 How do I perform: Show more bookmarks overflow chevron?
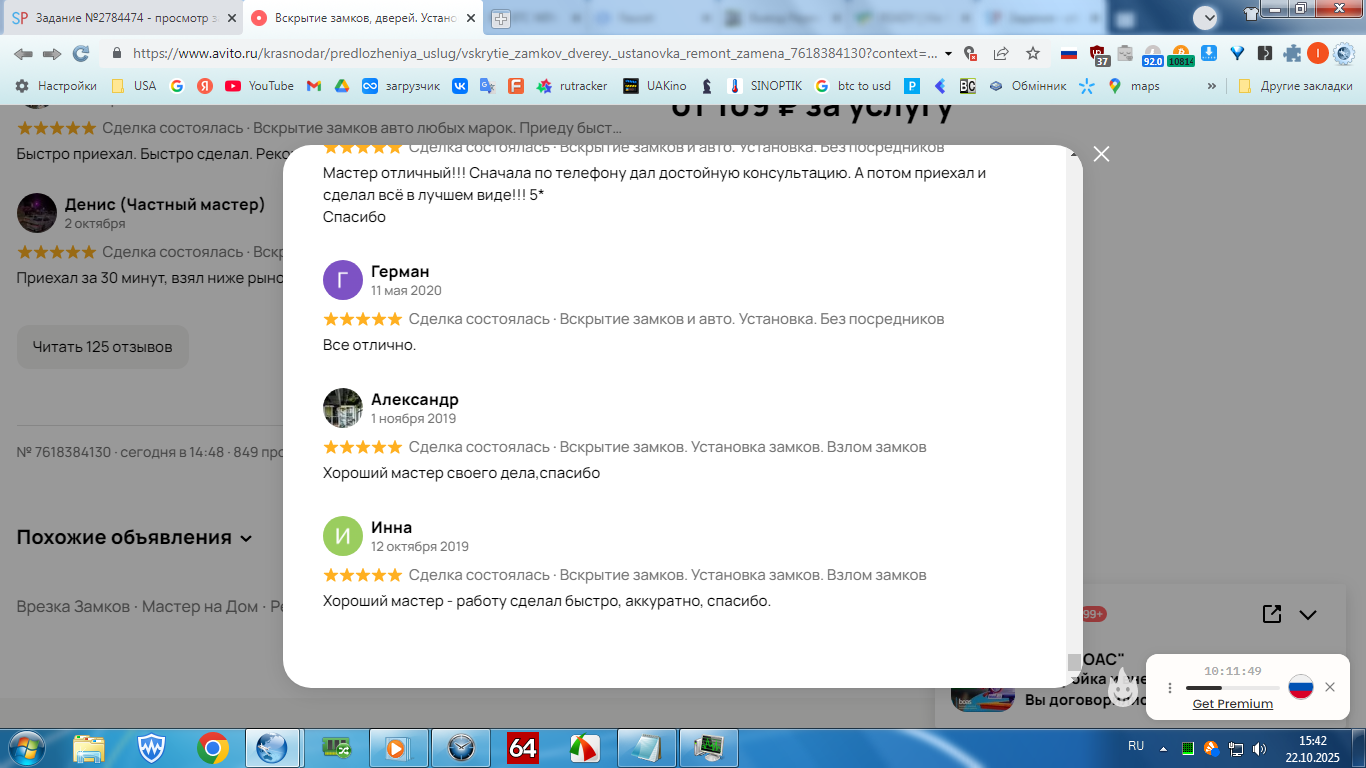pyautogui.click(x=1212, y=86)
